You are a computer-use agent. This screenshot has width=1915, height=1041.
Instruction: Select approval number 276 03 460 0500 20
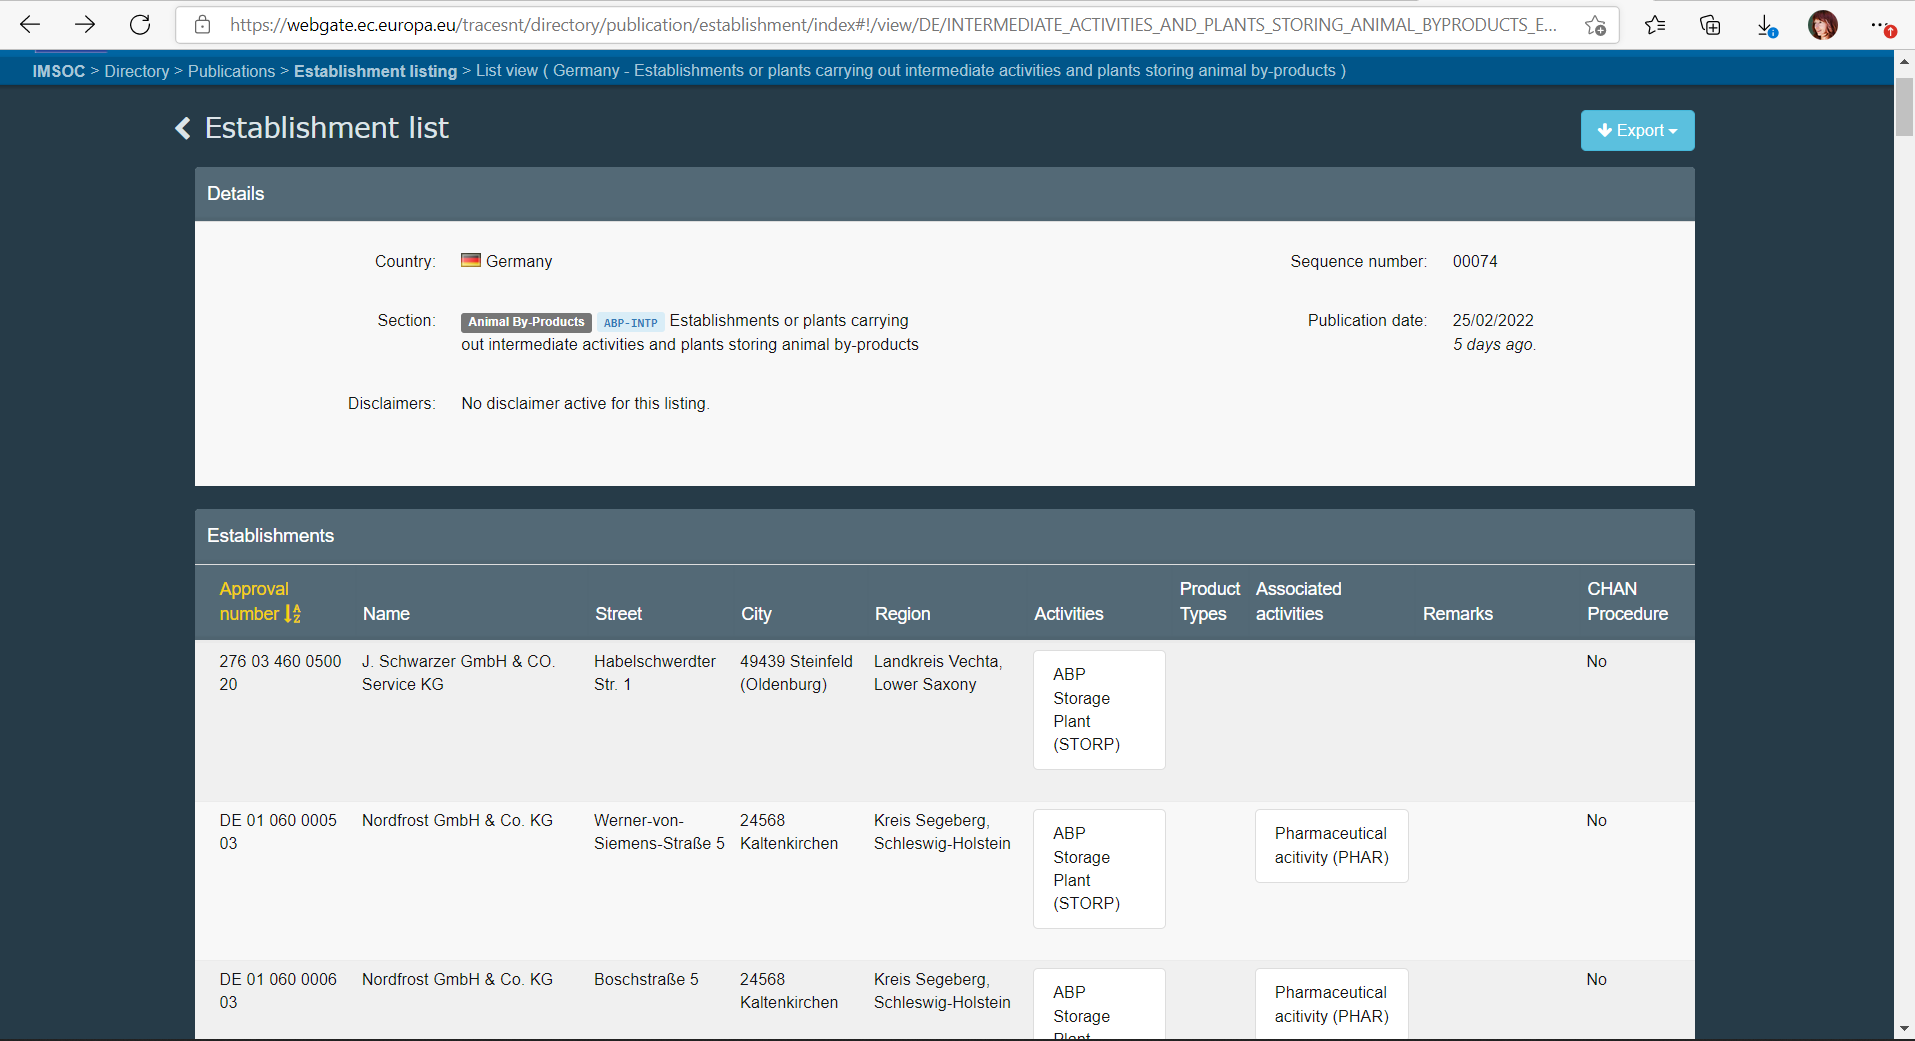coord(280,673)
